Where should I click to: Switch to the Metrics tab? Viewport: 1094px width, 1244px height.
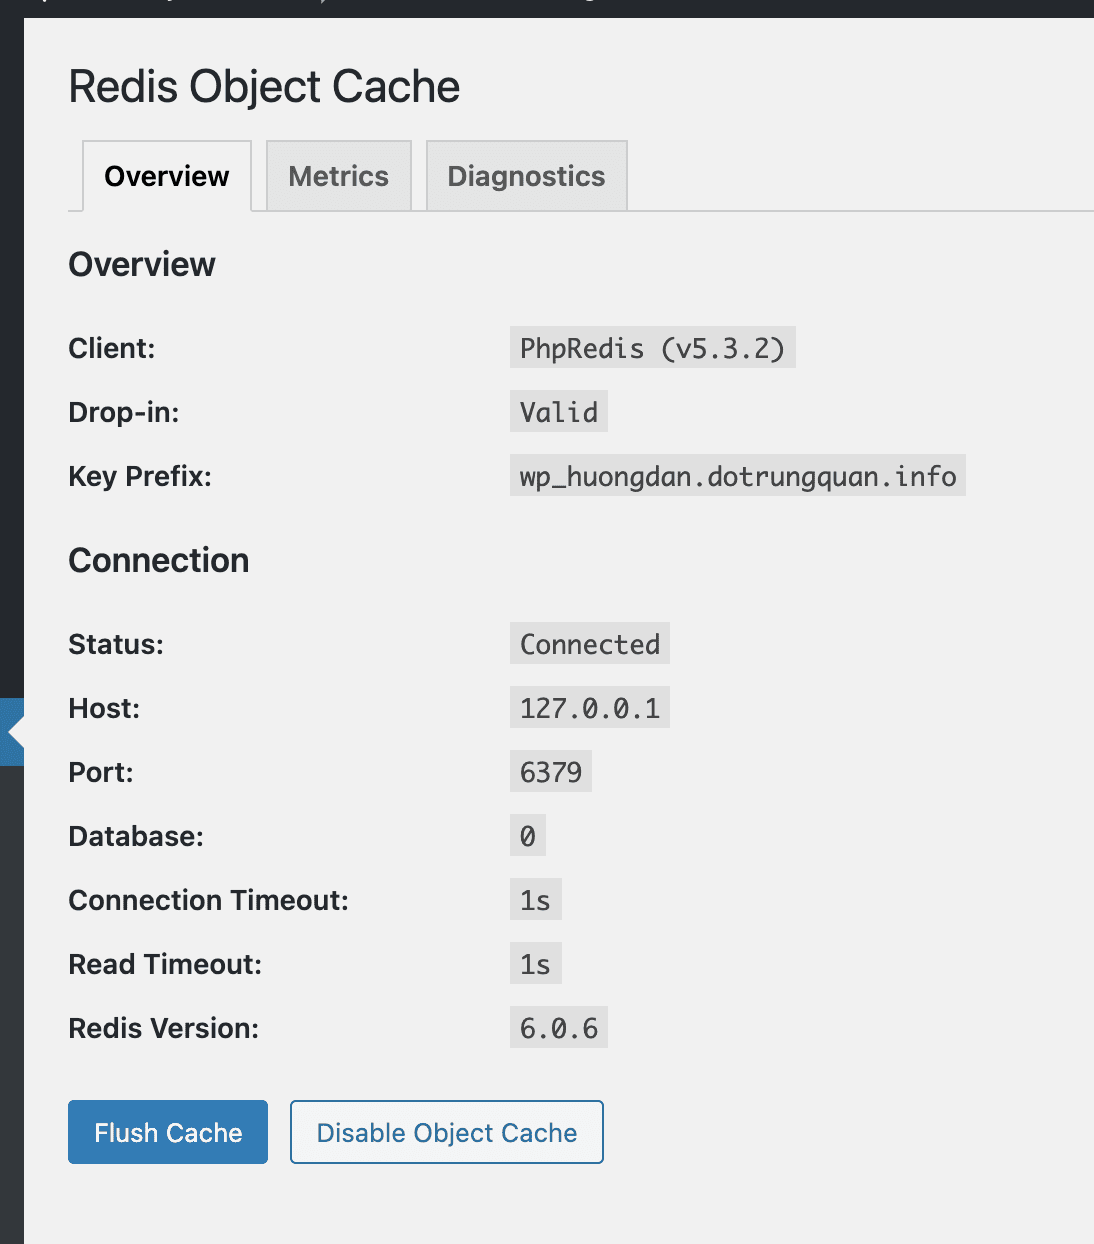(338, 176)
